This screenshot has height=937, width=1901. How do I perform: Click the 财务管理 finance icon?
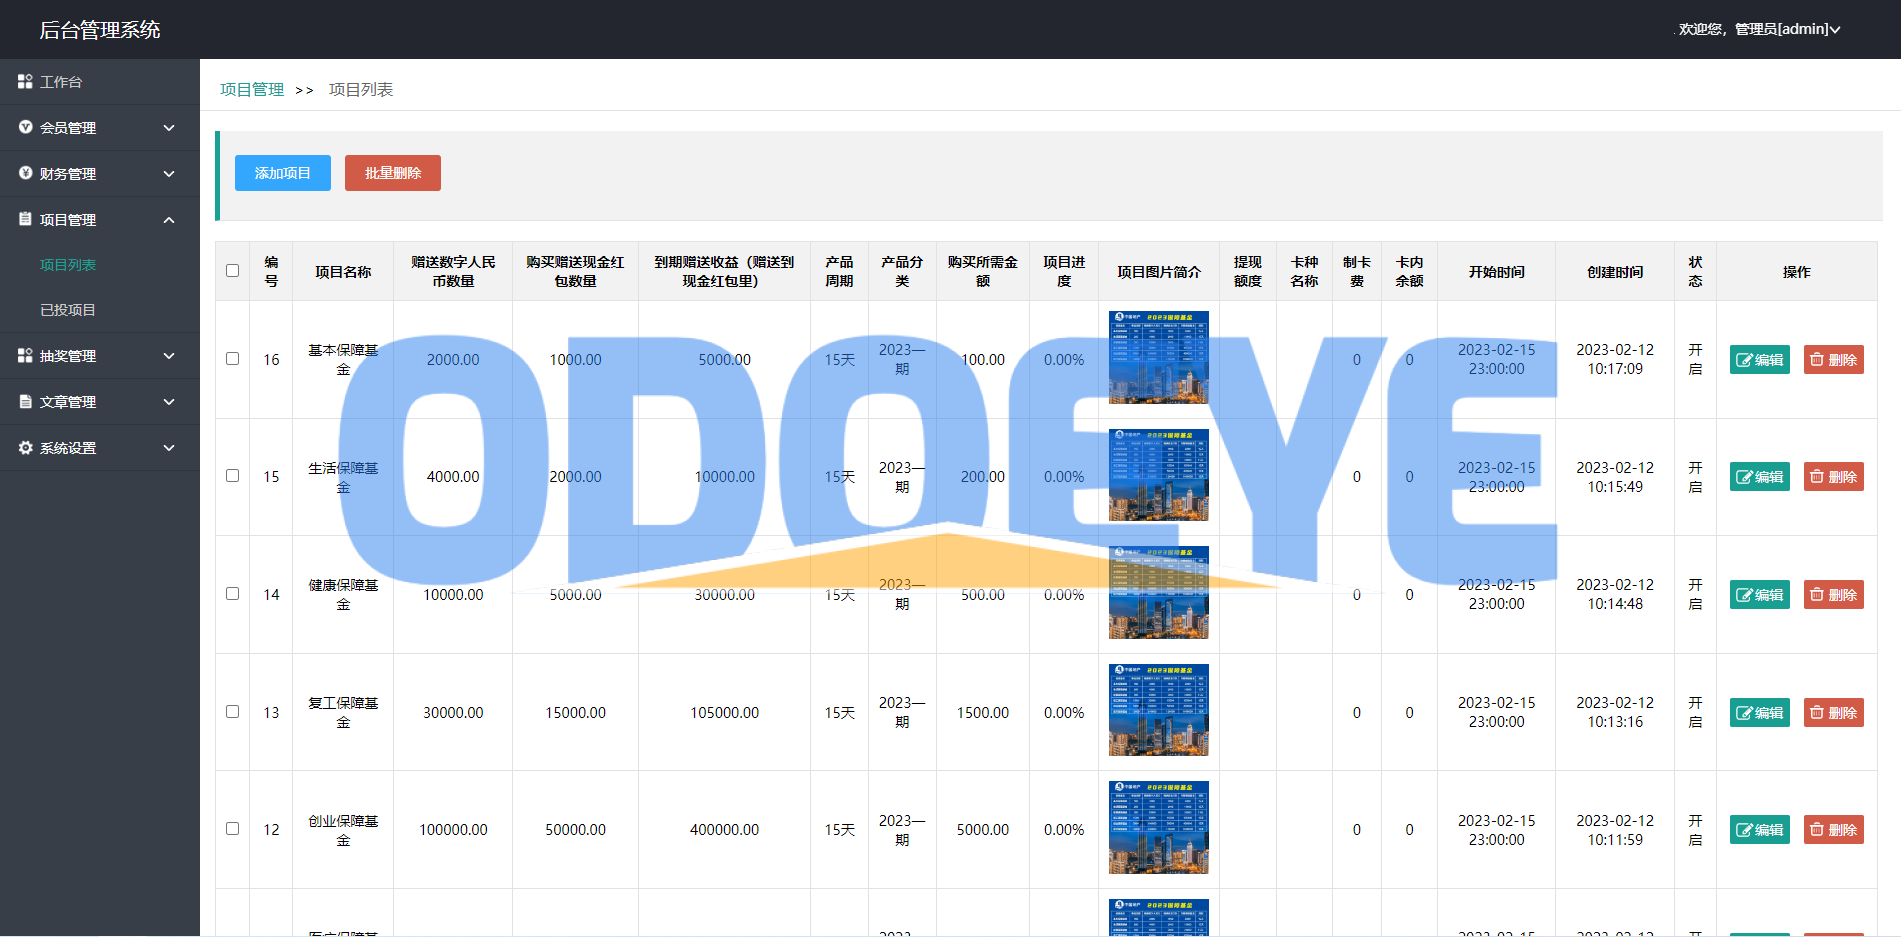pos(25,174)
